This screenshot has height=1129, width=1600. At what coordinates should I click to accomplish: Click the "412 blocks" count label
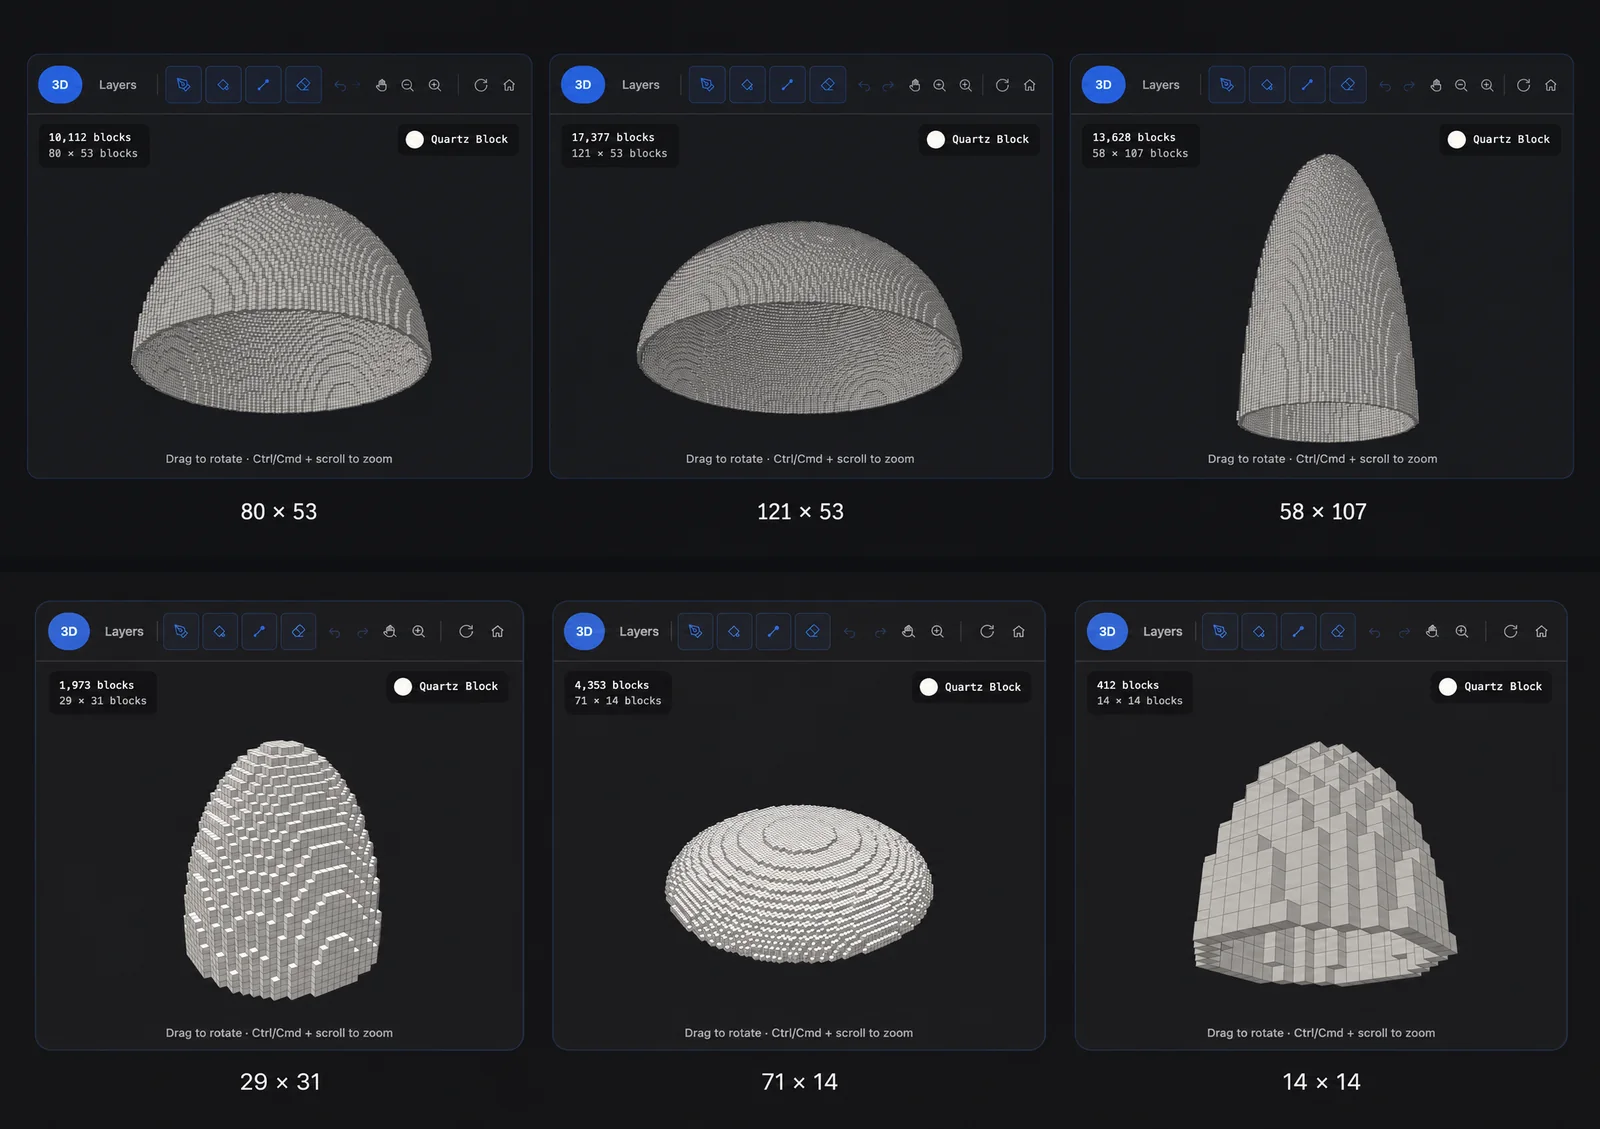click(1128, 685)
